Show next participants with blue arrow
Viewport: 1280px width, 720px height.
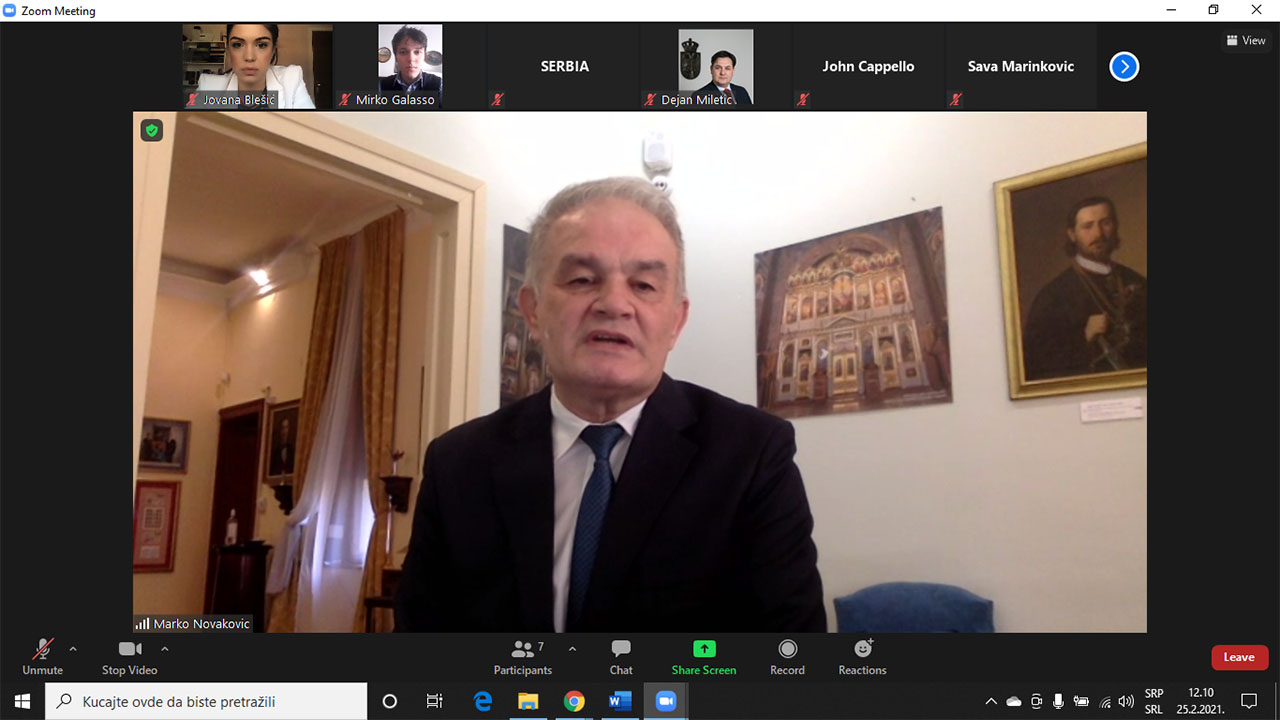coord(1124,67)
